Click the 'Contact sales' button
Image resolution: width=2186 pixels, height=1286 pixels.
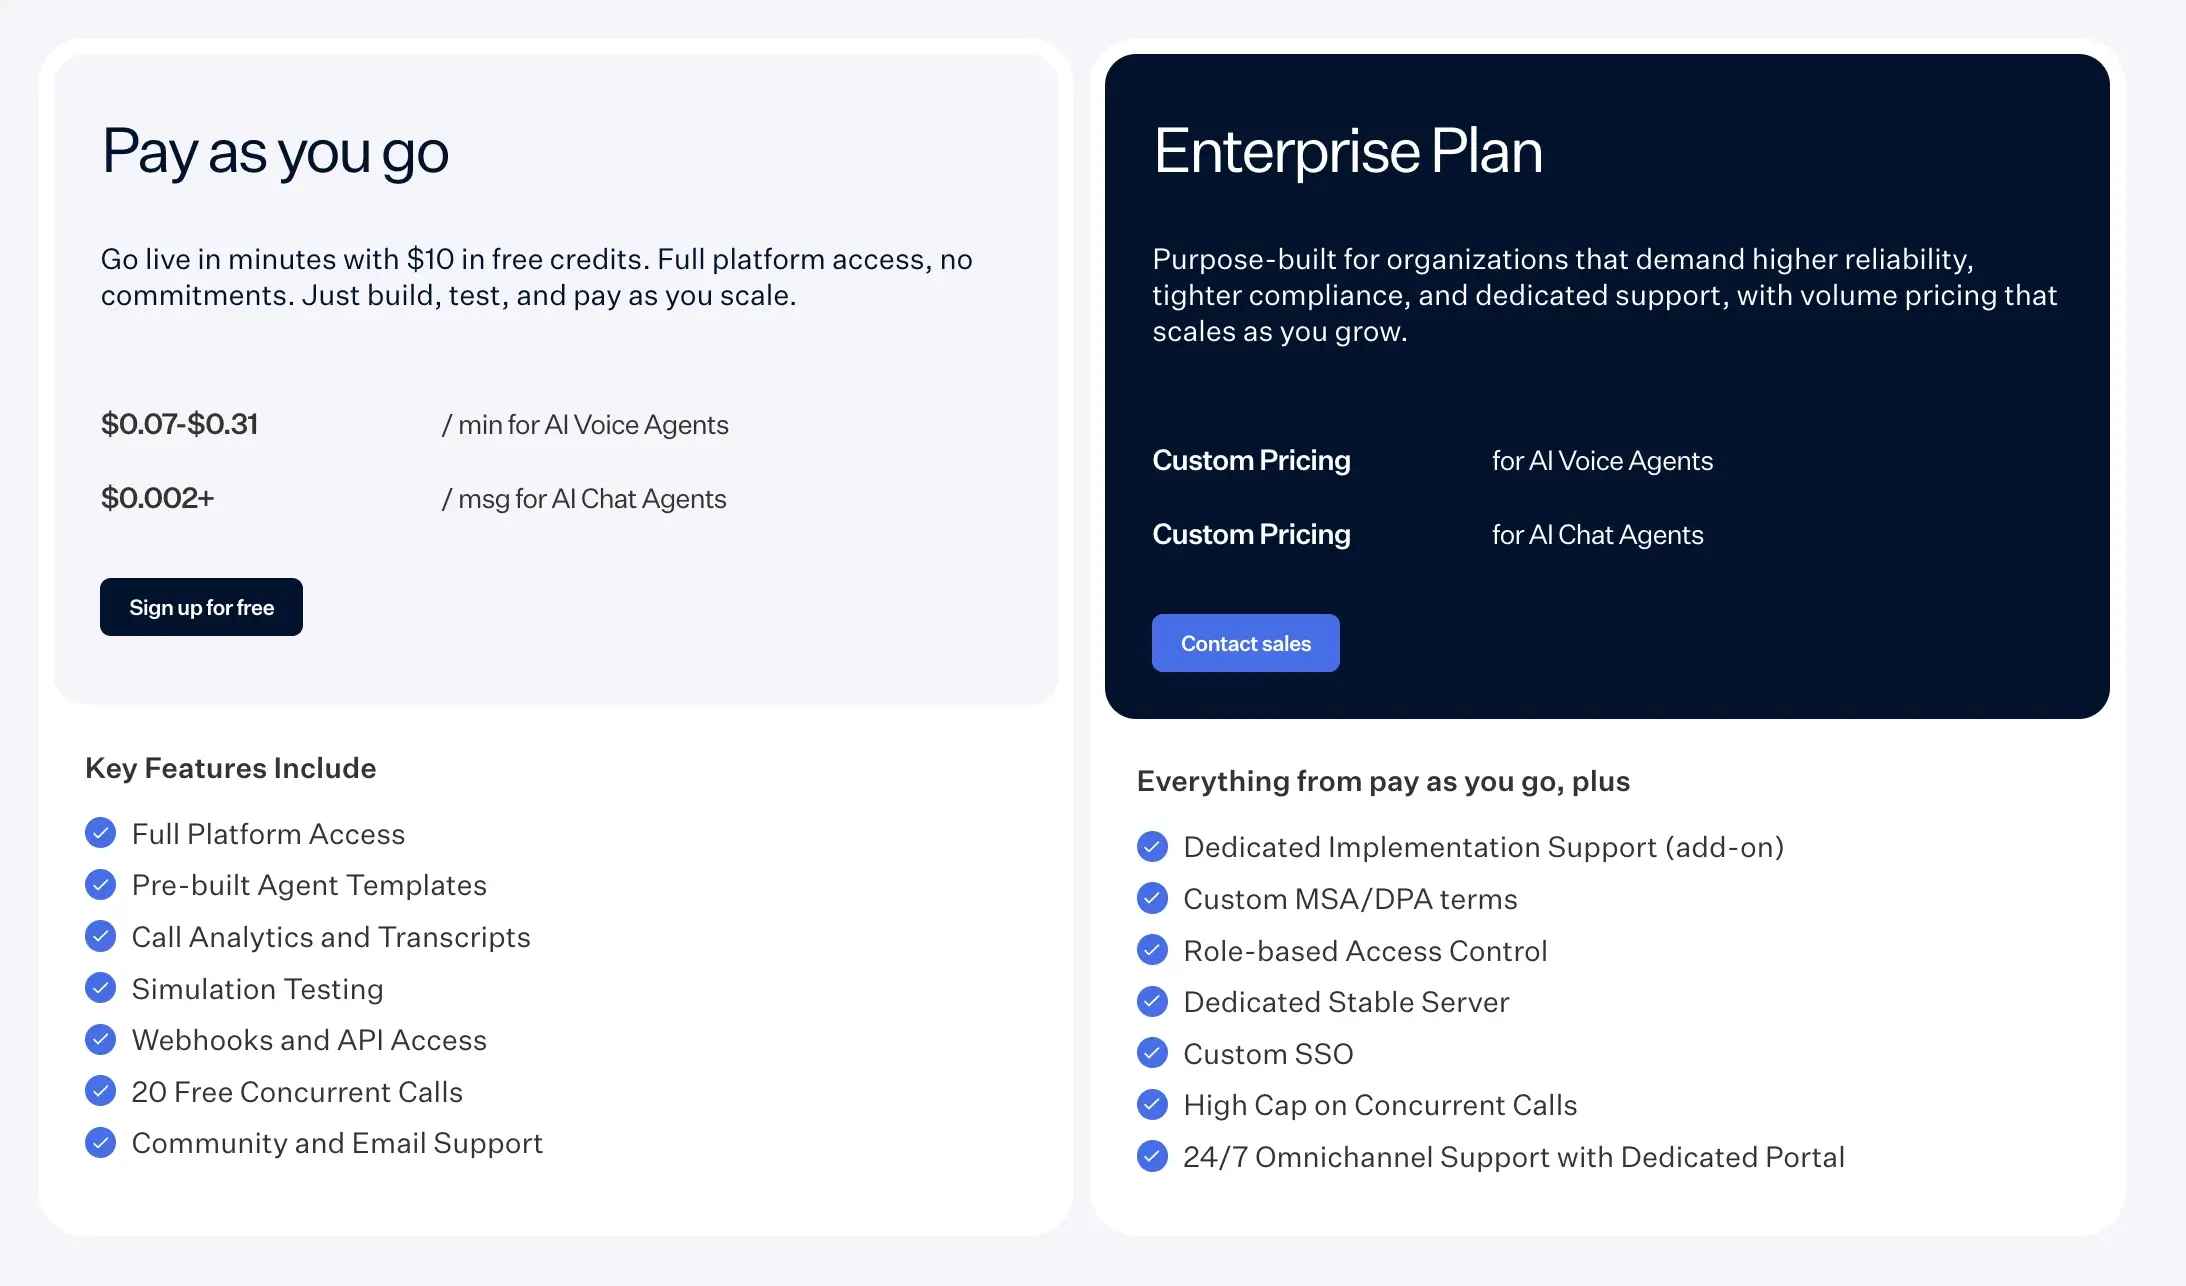1245,643
